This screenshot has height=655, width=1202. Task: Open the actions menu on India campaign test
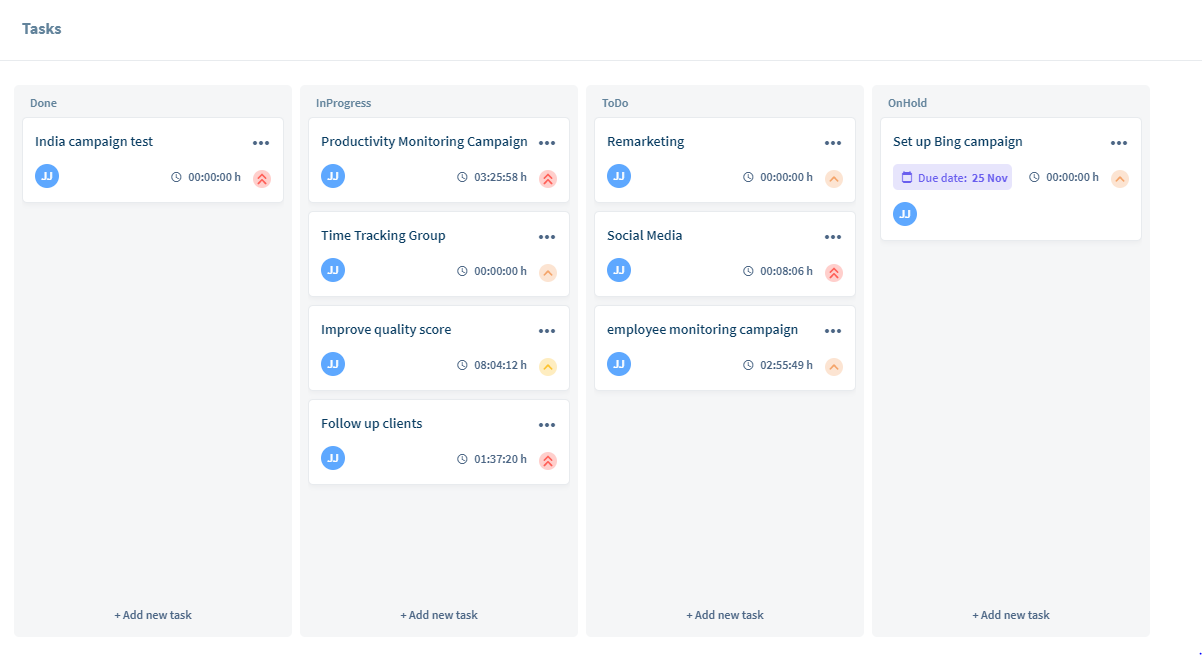[261, 142]
